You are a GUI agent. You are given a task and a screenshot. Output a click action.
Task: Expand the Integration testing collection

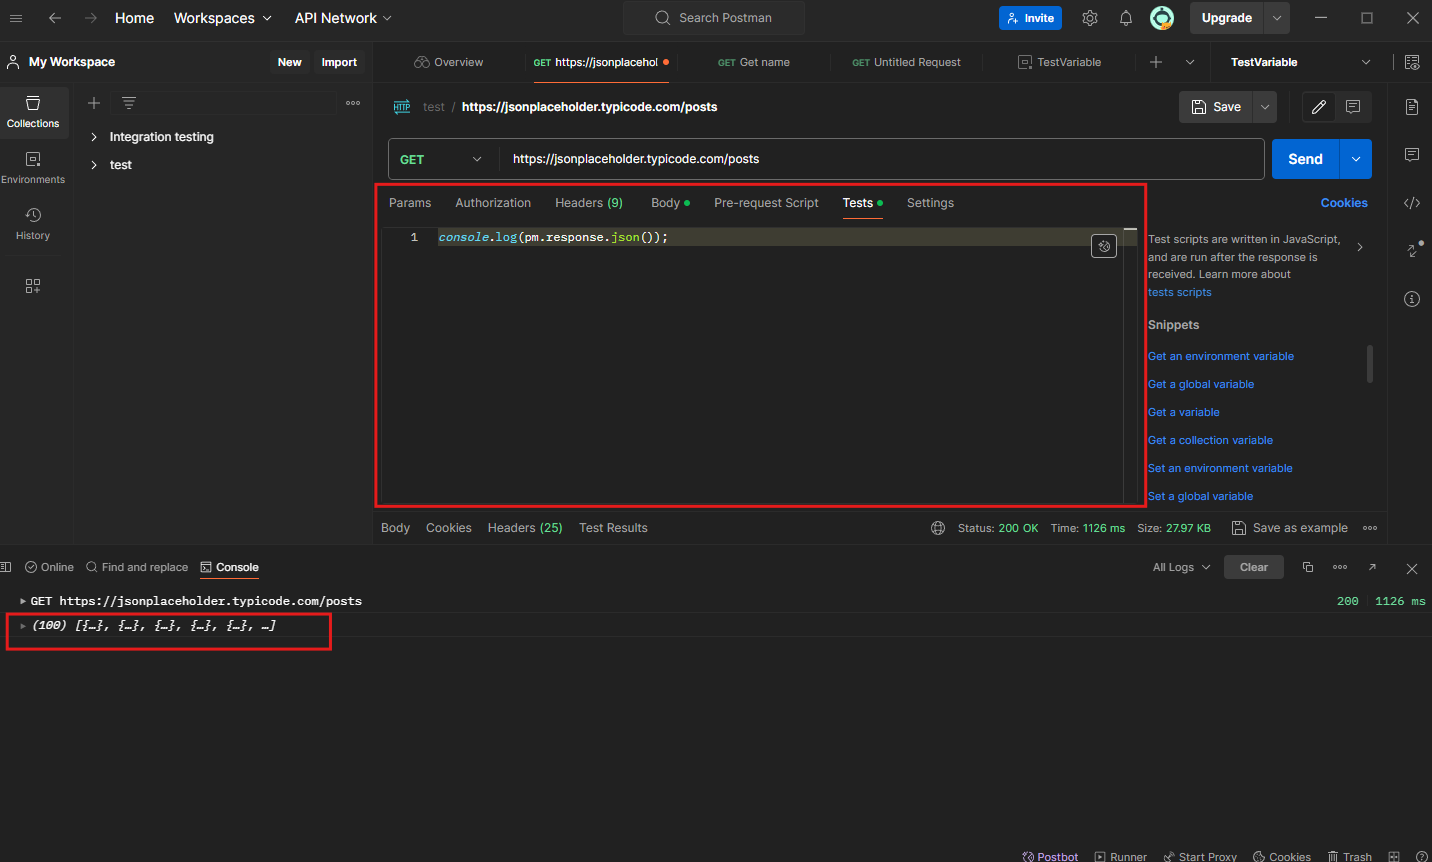coord(94,137)
